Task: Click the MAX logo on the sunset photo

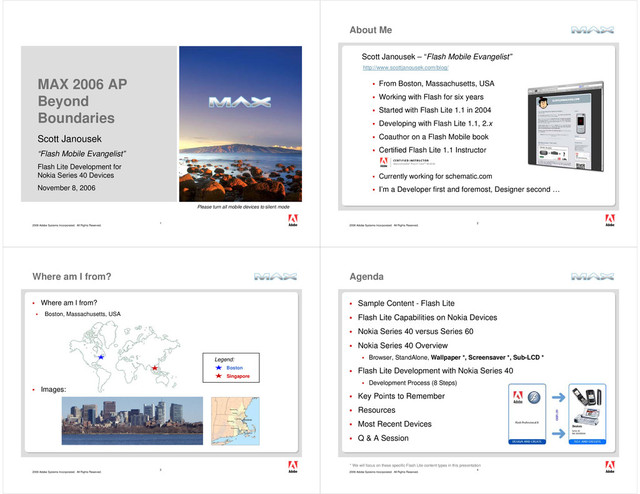Action: click(240, 102)
